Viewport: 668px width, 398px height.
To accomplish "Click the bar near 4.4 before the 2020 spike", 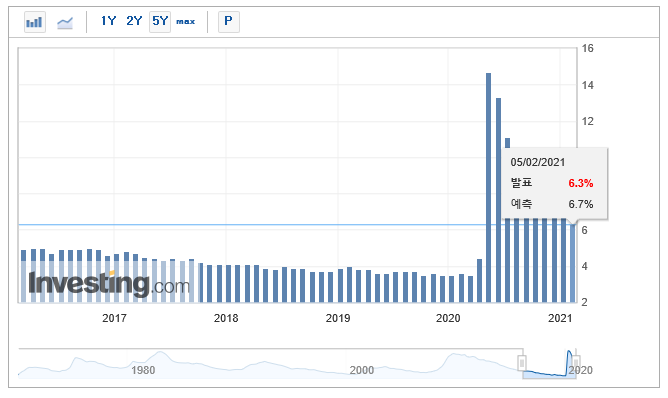I will pos(479,280).
